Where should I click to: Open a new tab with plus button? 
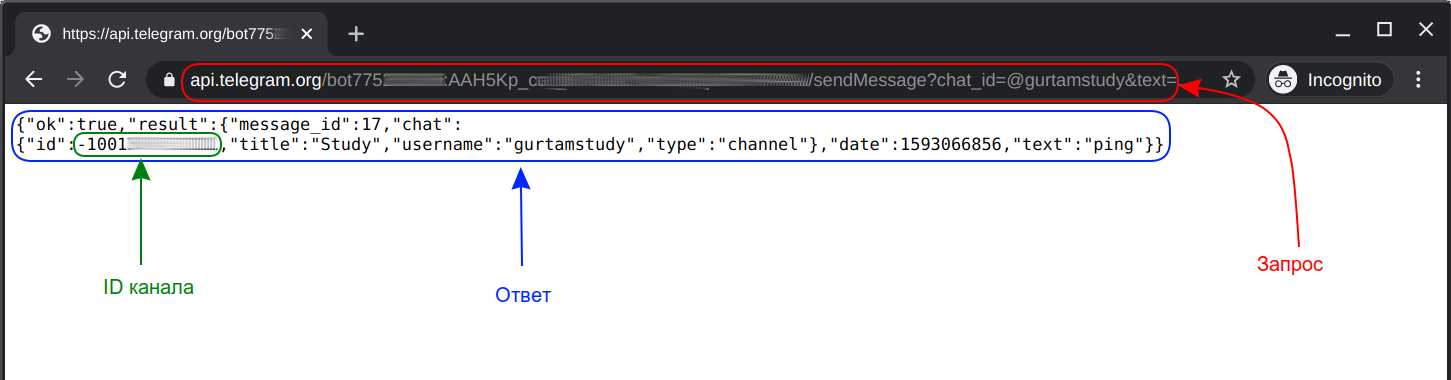coord(356,34)
